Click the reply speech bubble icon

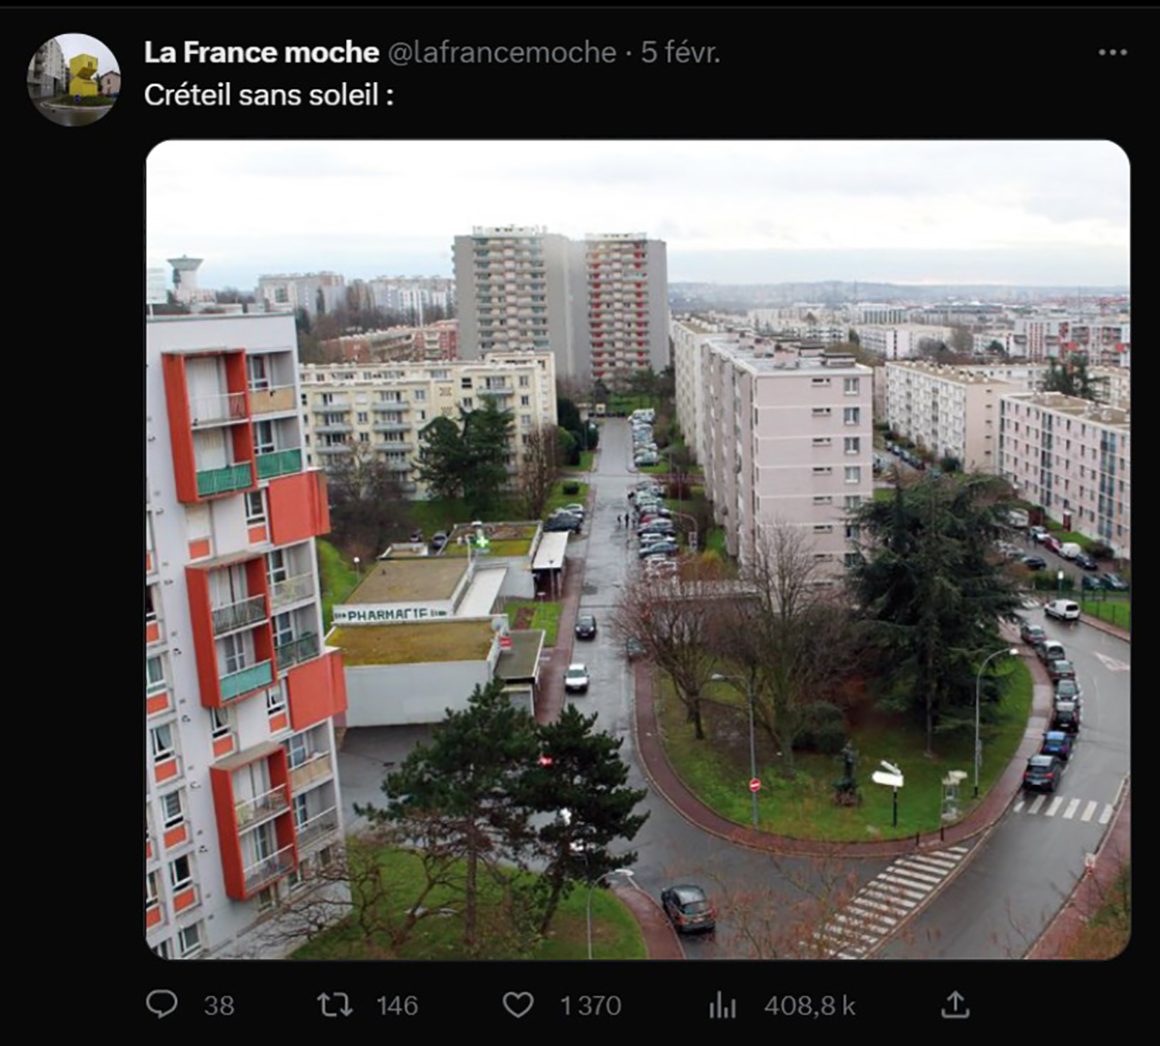point(161,1005)
